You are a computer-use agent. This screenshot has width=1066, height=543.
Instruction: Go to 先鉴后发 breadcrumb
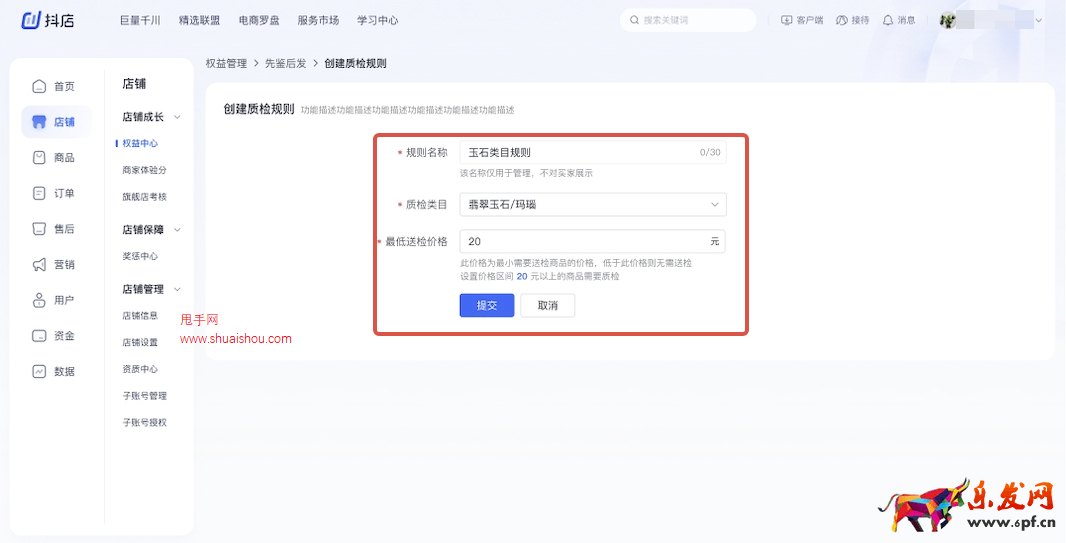point(286,63)
